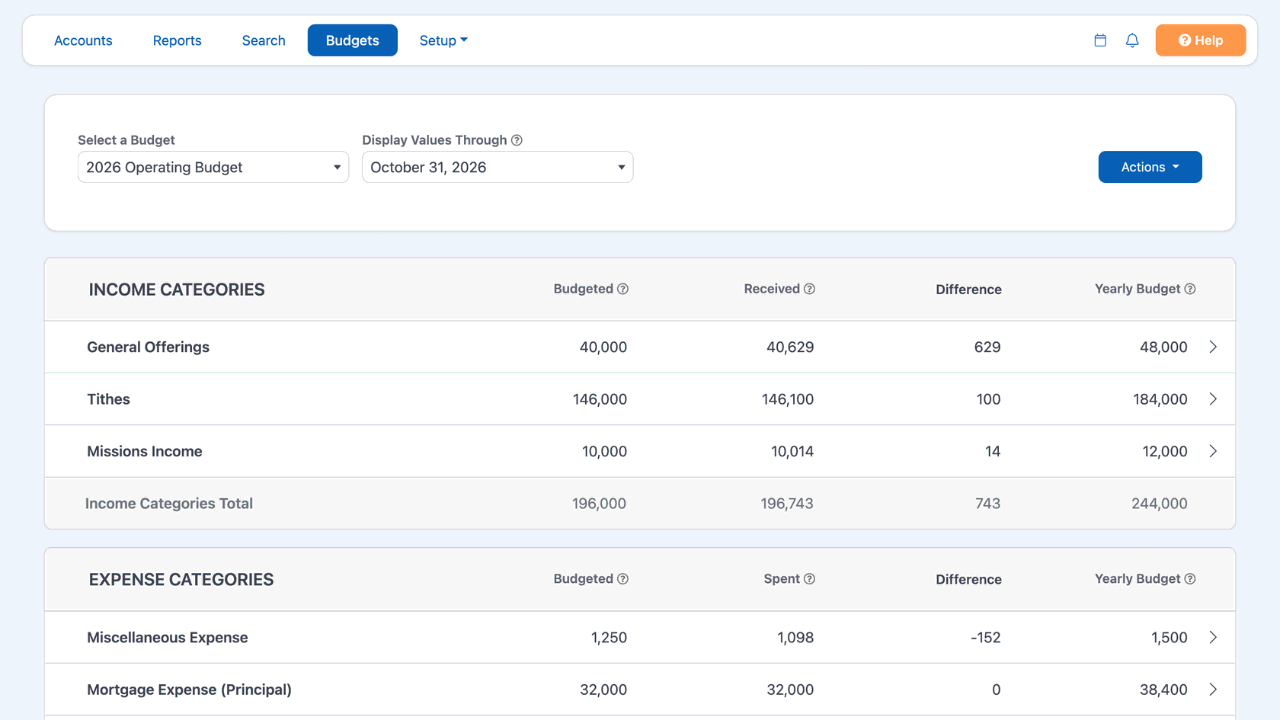
Task: Click the Miscellaneous Expense difference value -152
Action: [x=985, y=637]
